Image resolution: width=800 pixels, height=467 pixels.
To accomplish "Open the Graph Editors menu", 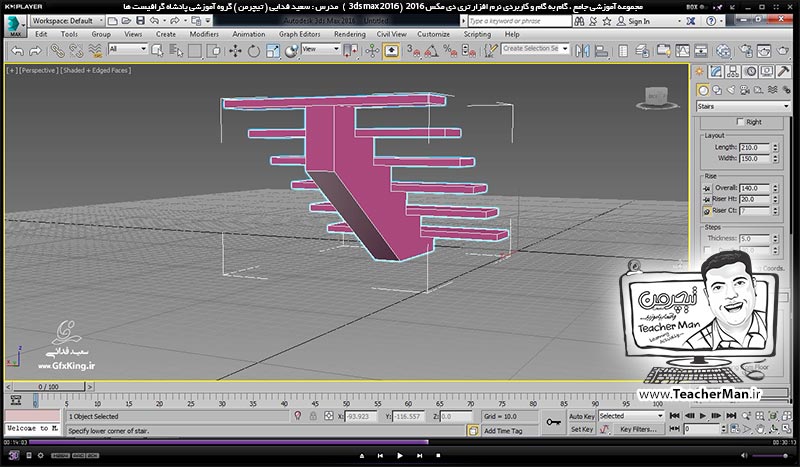I will click(299, 34).
